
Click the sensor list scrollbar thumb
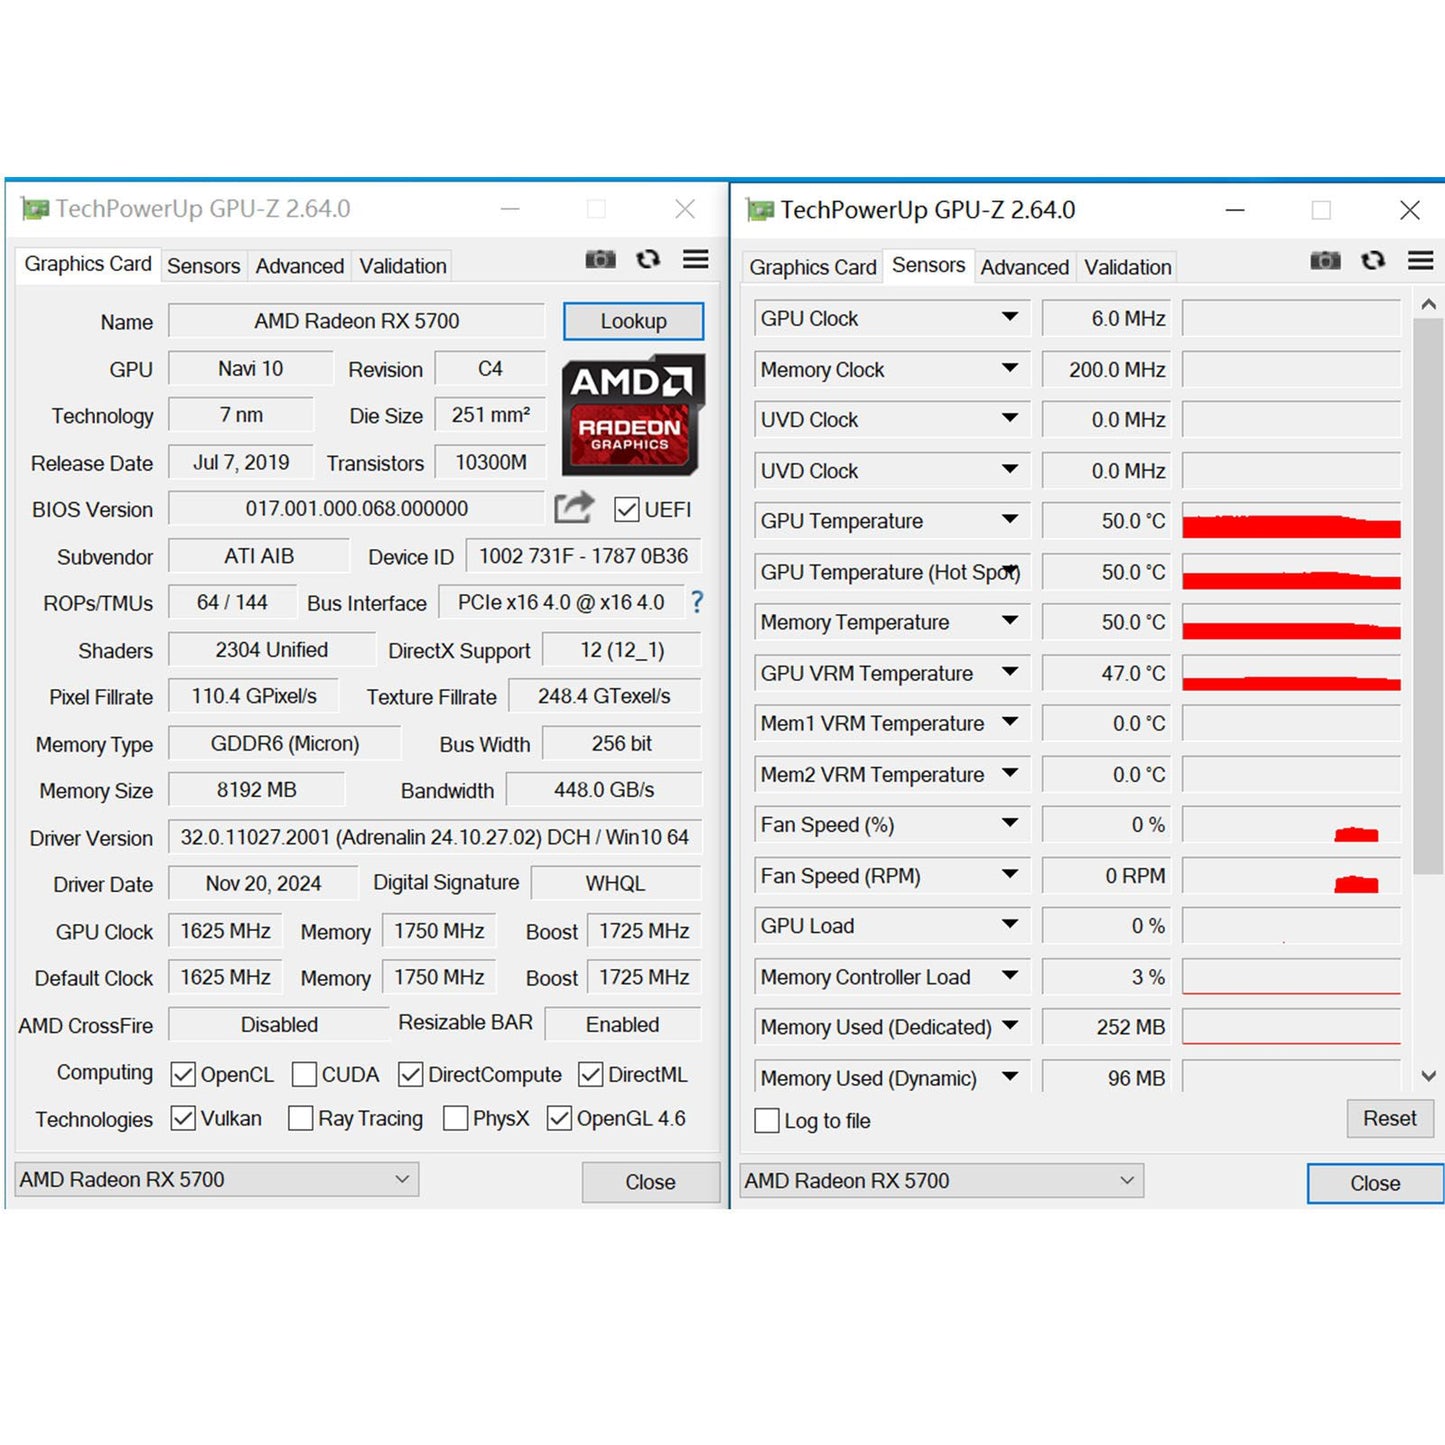tap(1429, 597)
